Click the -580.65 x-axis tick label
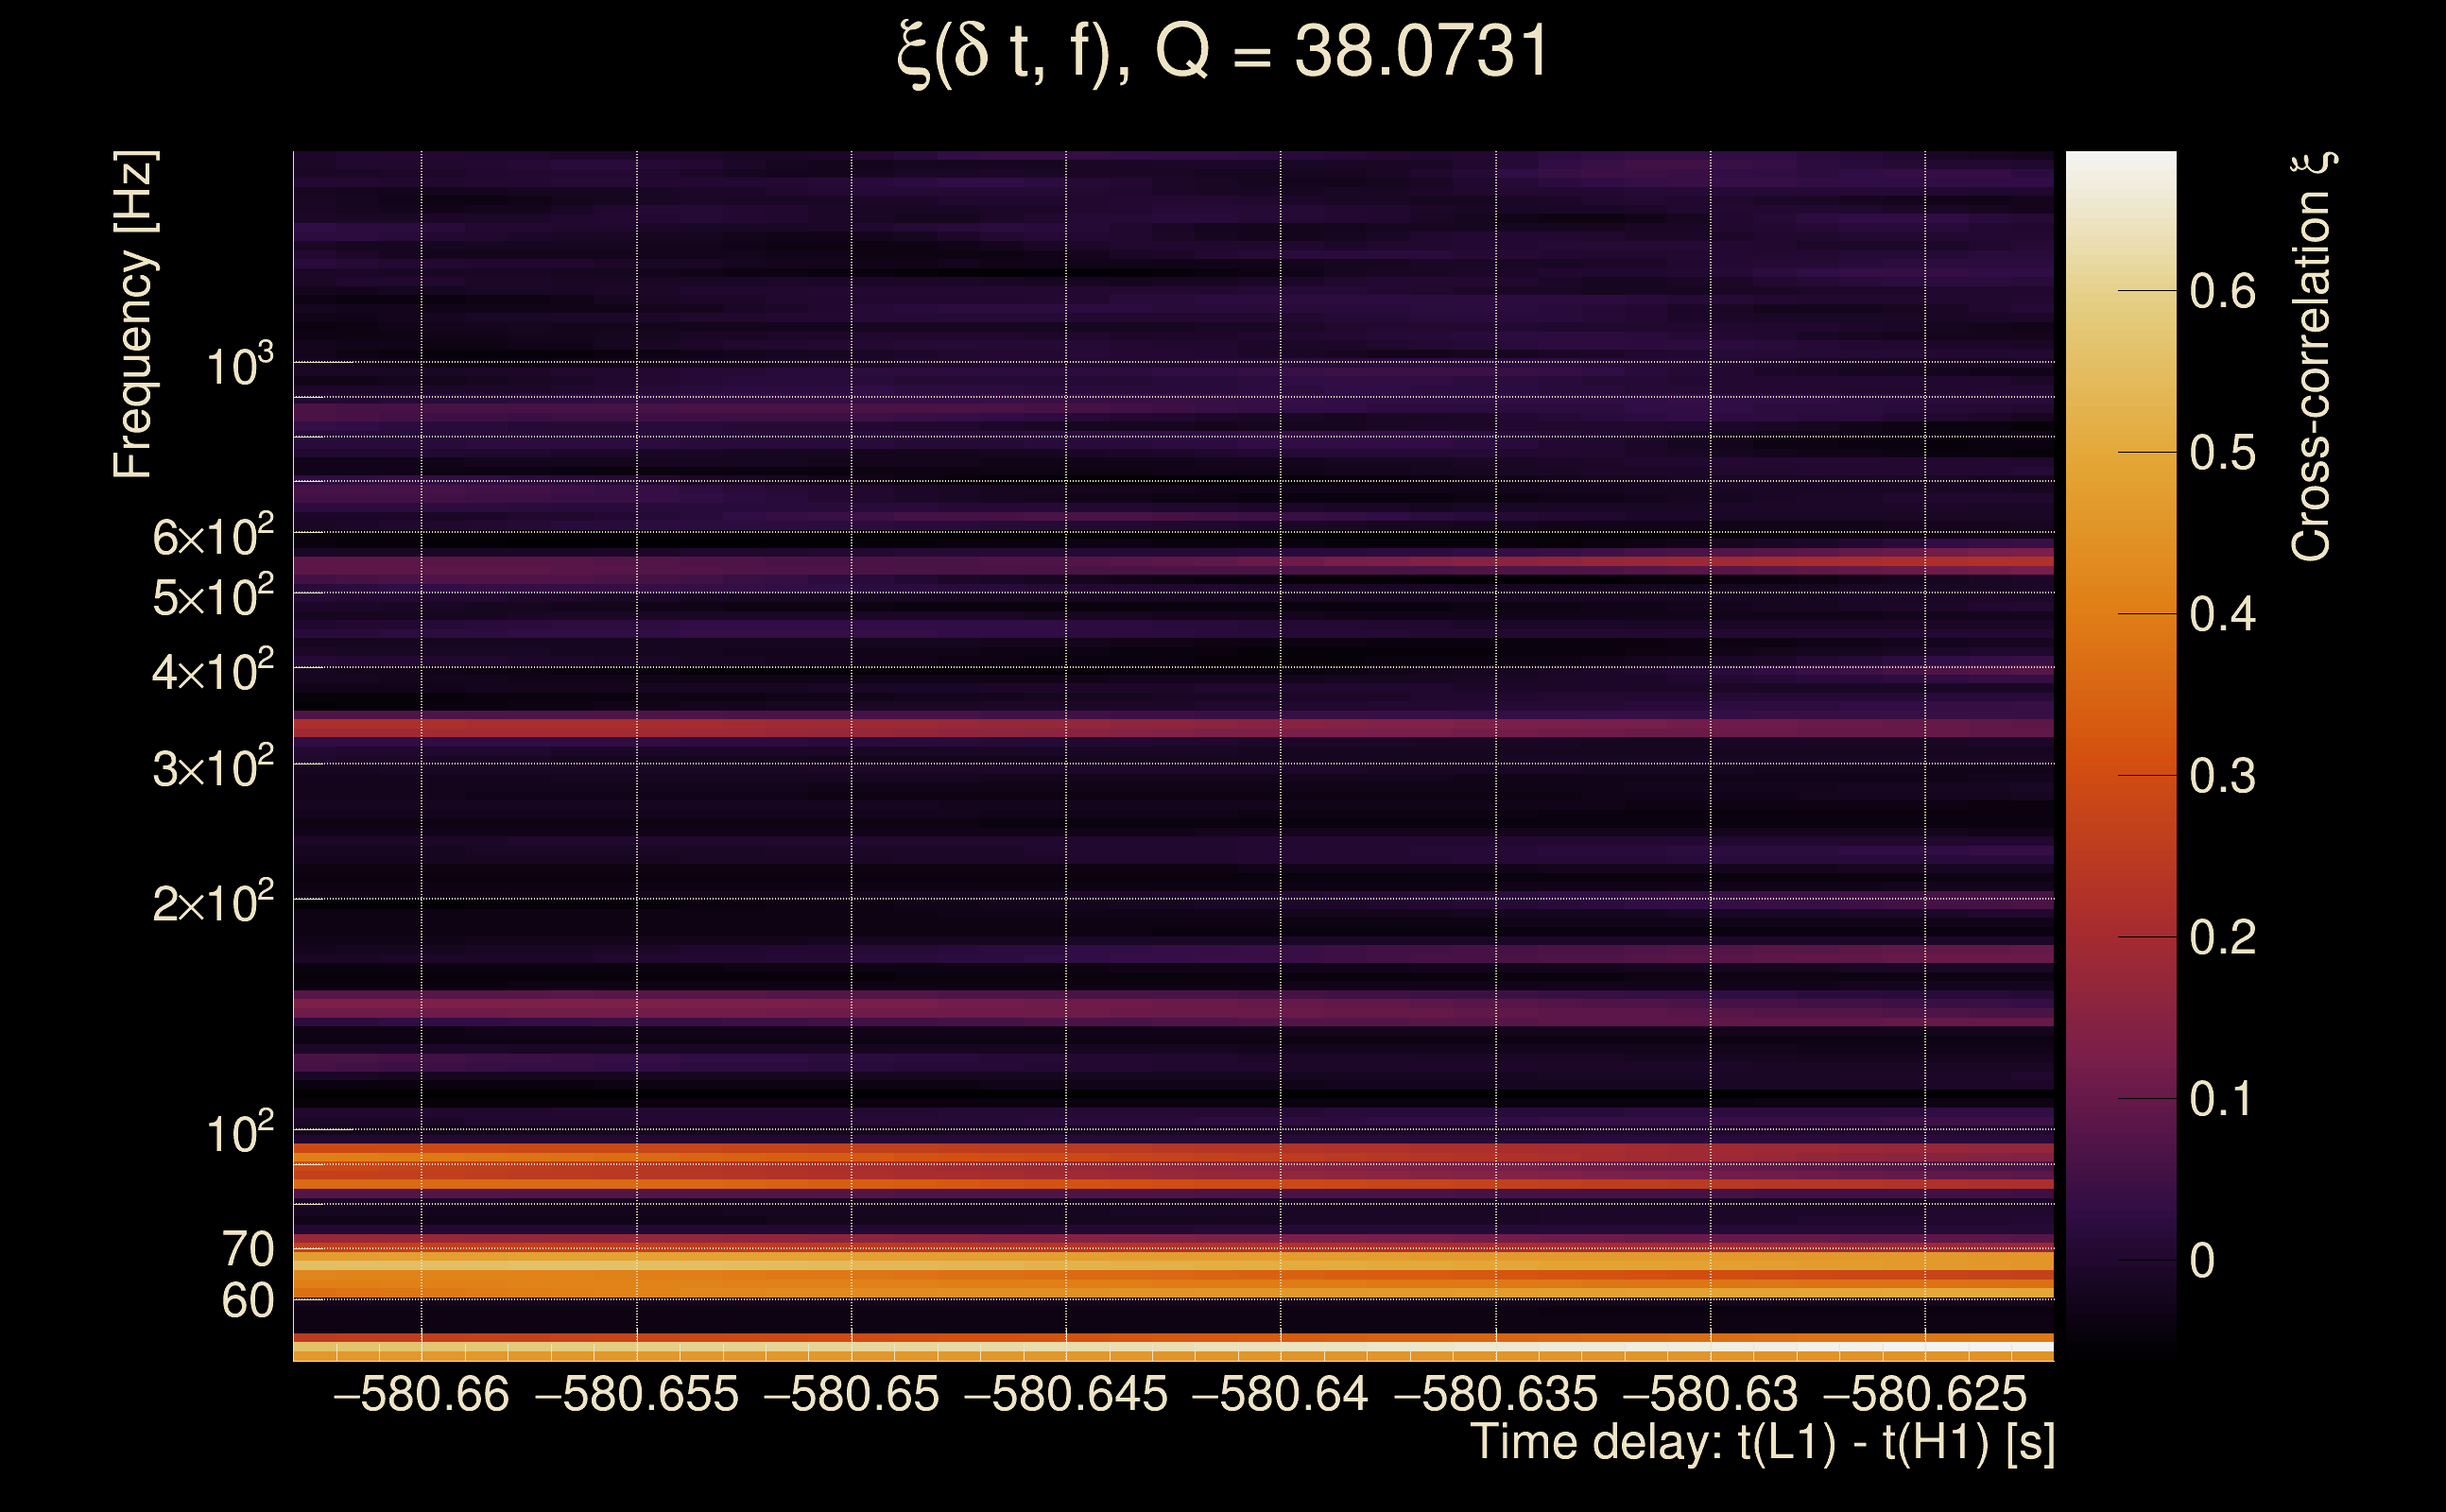The width and height of the screenshot is (2446, 1512). click(x=851, y=1395)
